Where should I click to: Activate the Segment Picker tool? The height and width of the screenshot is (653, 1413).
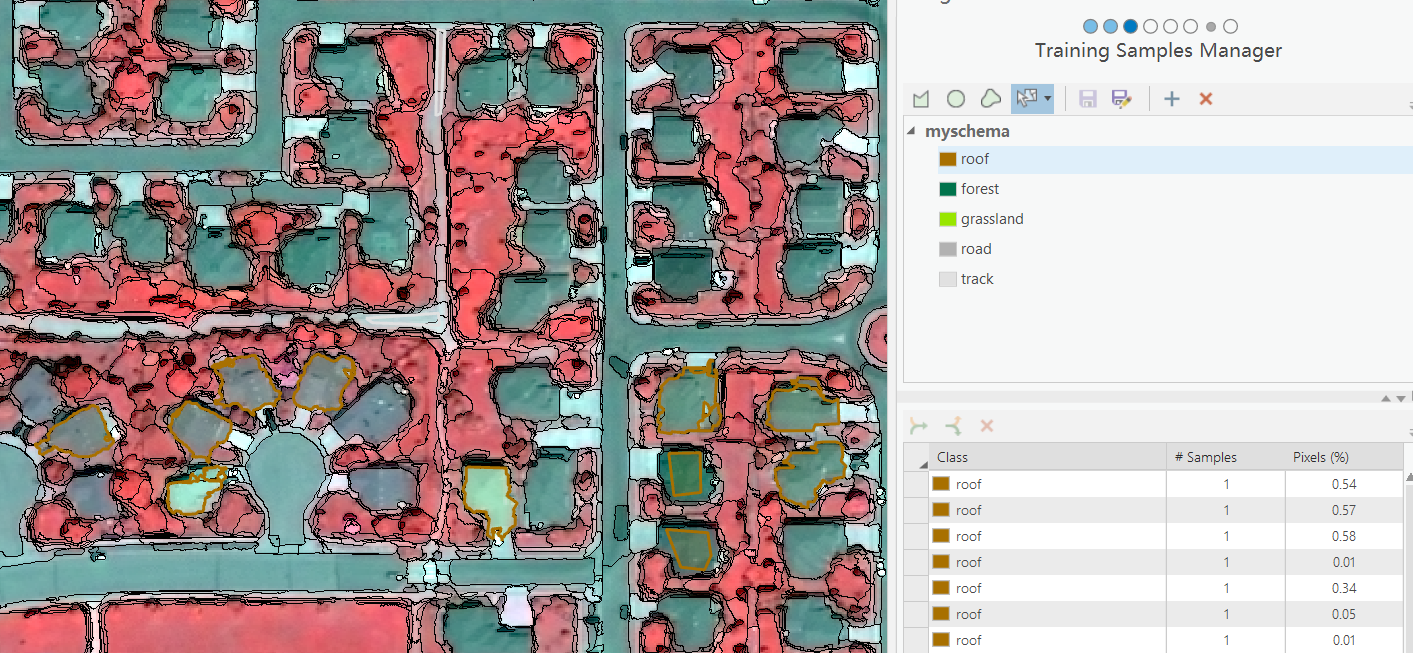(1028, 98)
